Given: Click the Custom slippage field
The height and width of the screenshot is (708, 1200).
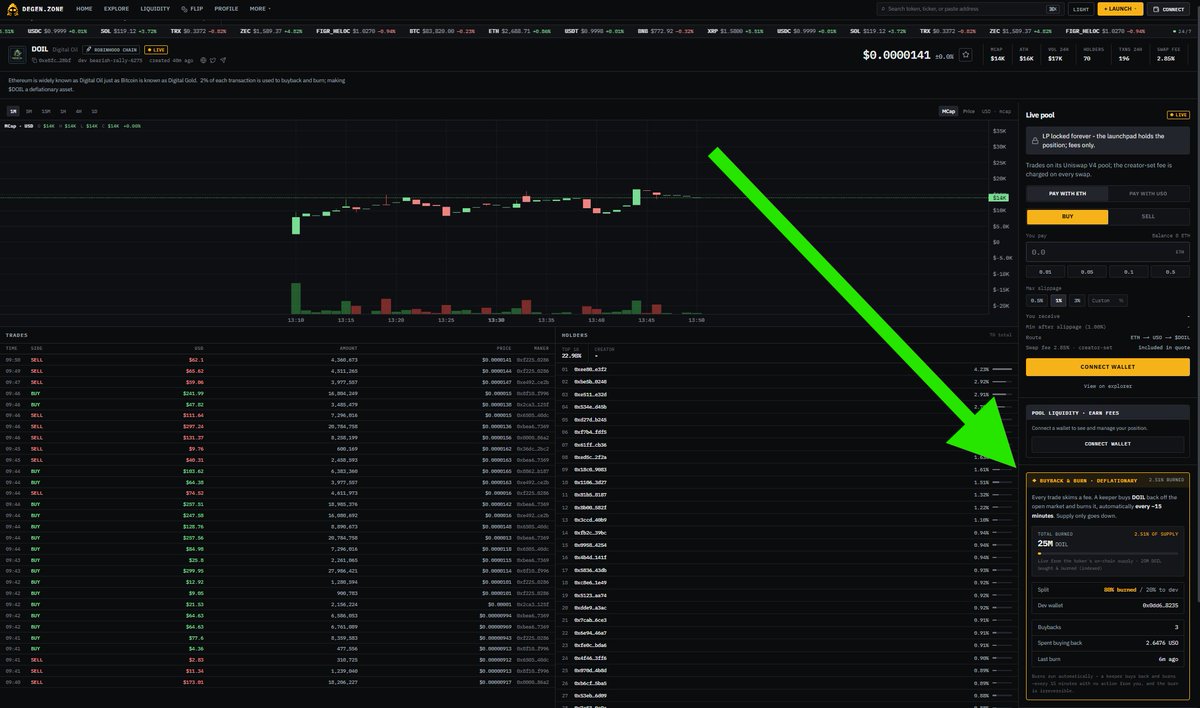Looking at the screenshot, I should click(1107, 300).
